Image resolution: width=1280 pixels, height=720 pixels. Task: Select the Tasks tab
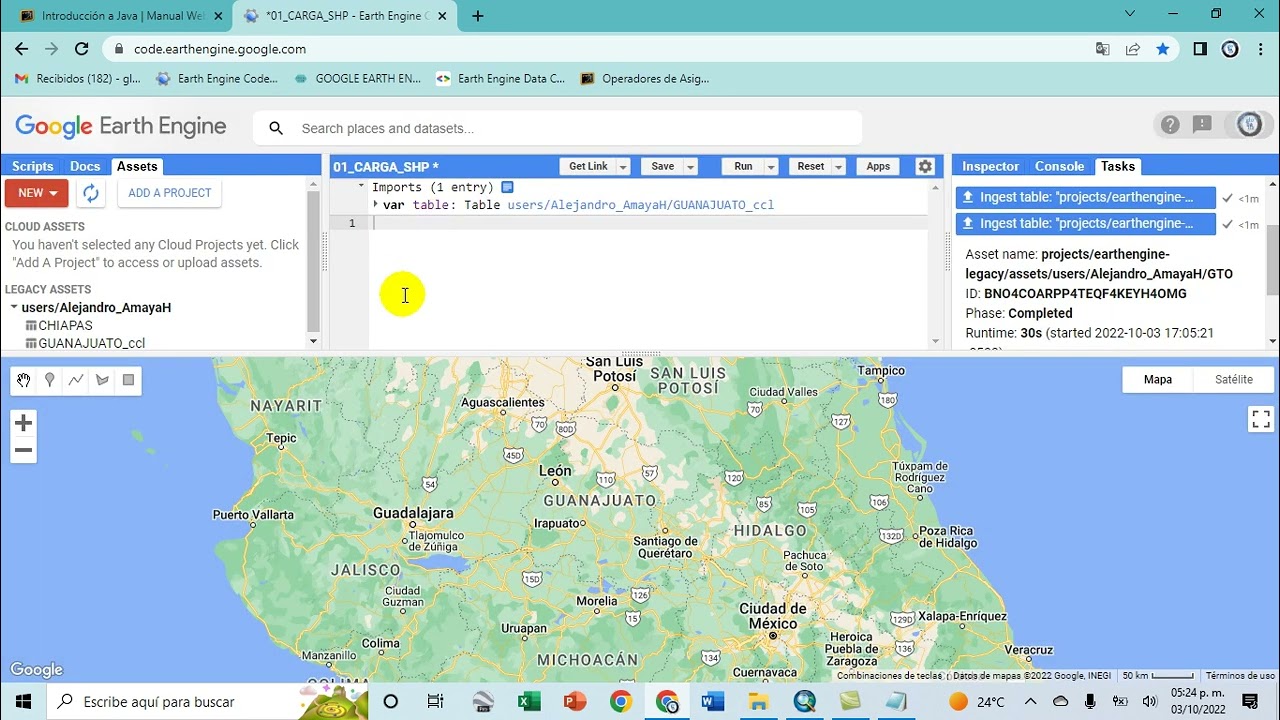[1118, 166]
